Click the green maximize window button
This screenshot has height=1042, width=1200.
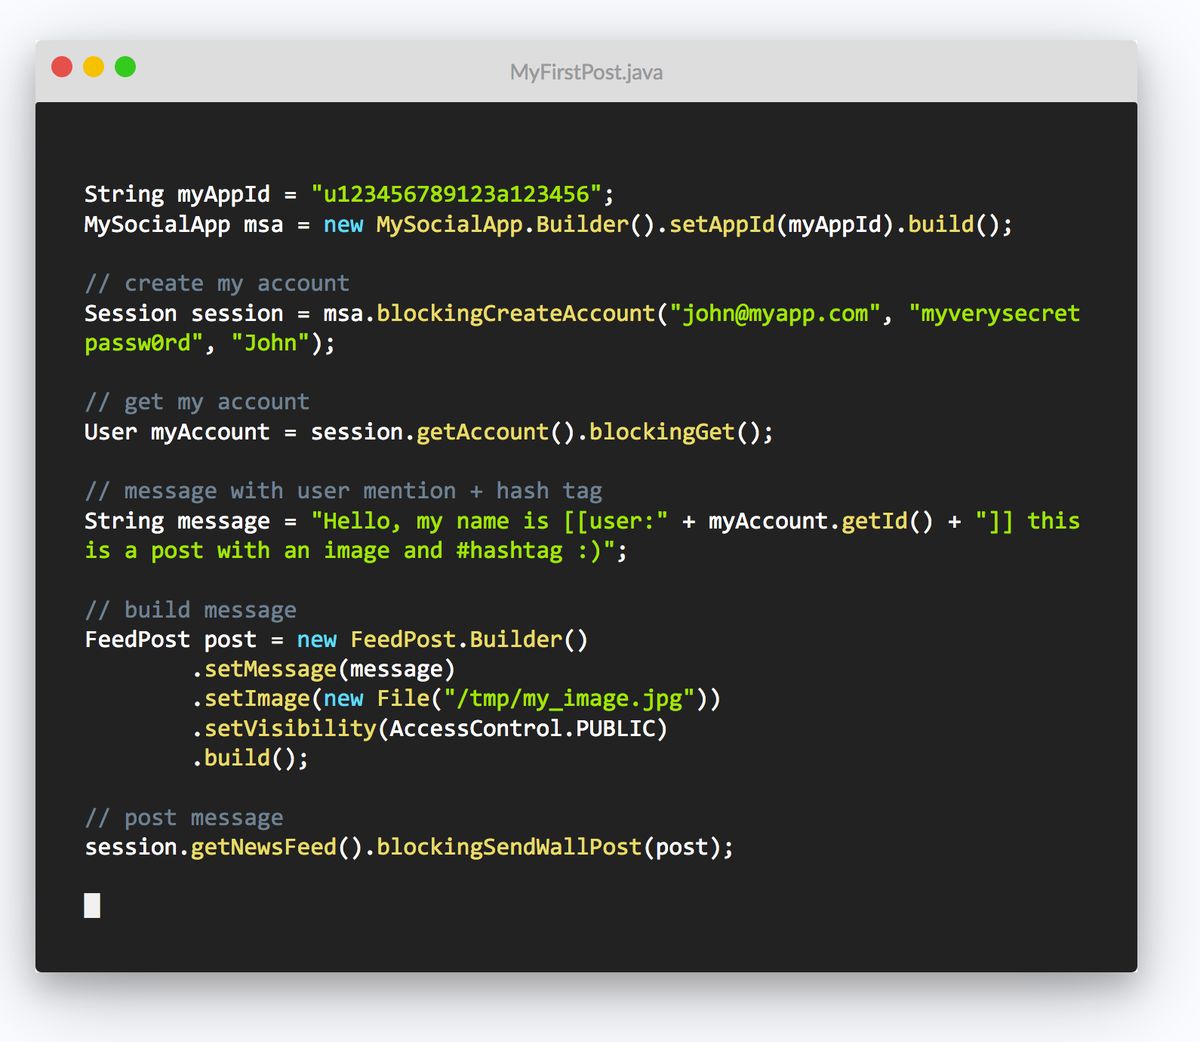coord(125,67)
